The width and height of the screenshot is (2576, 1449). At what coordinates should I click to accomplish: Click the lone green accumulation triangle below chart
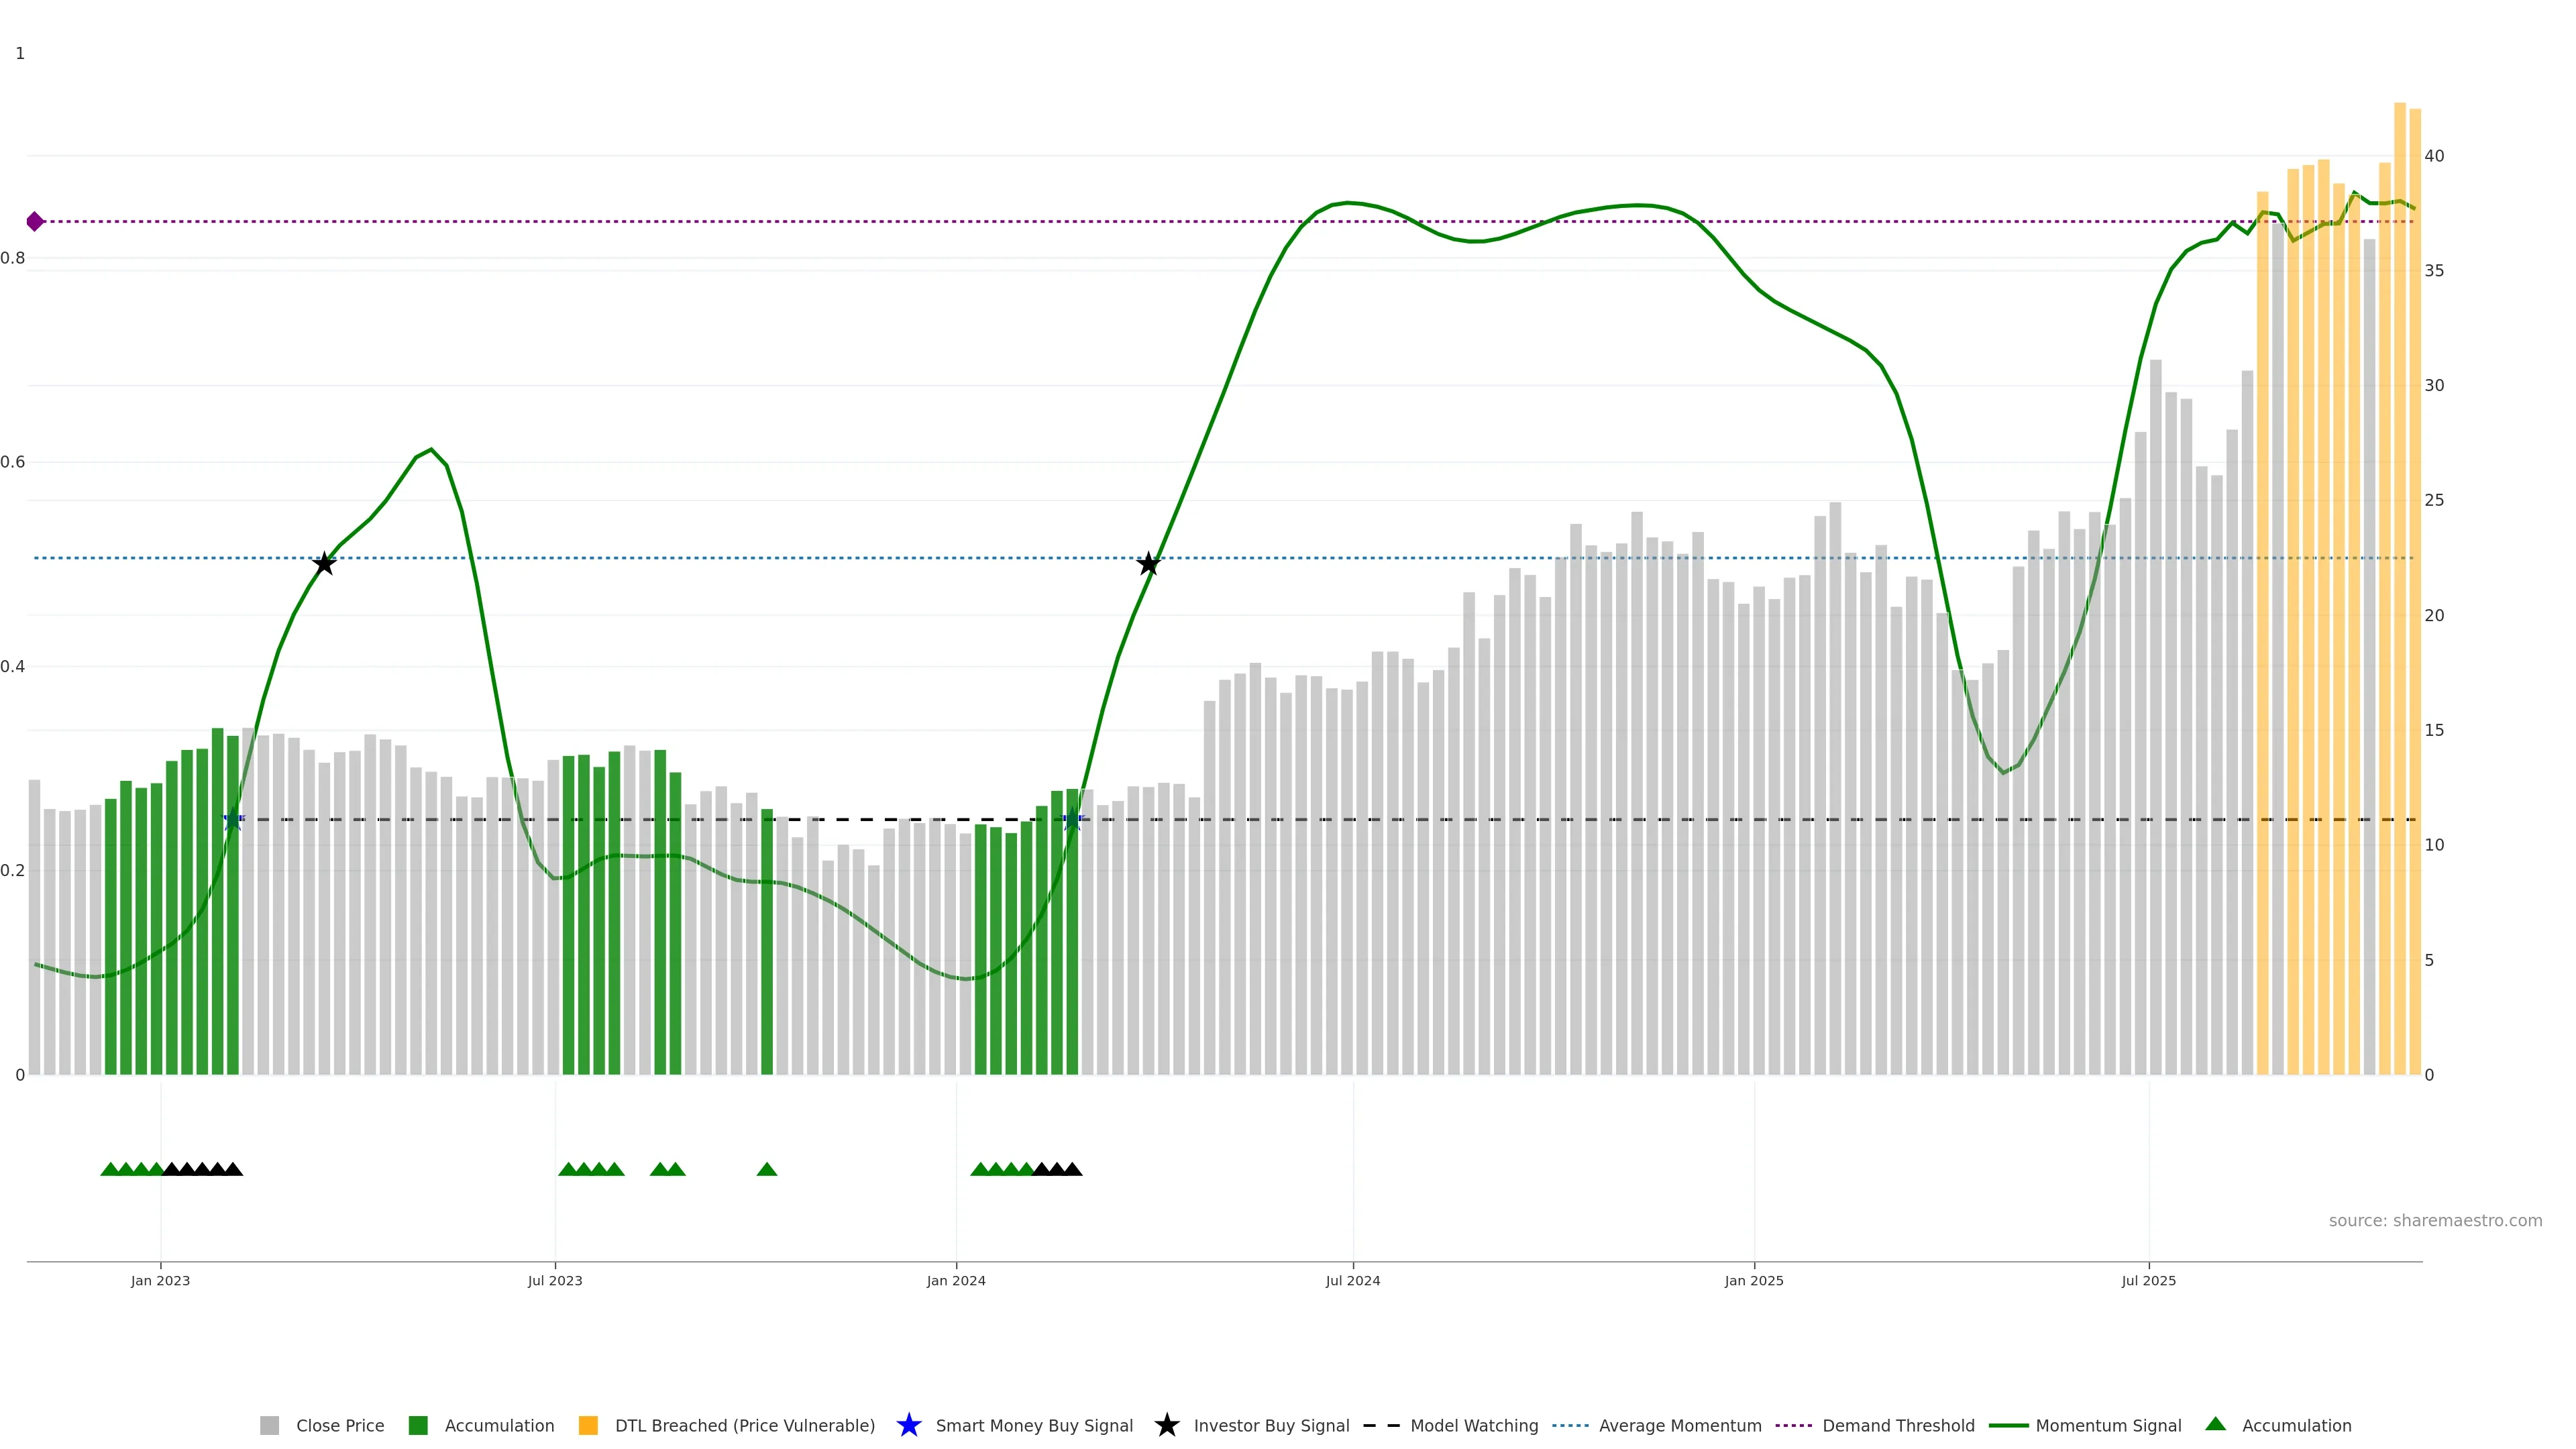pyautogui.click(x=767, y=1169)
